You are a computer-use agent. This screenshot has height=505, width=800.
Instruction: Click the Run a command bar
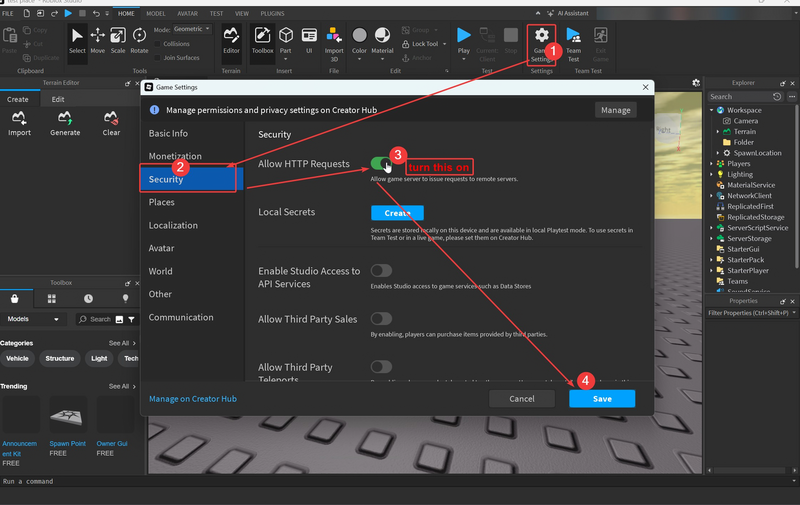pos(398,481)
